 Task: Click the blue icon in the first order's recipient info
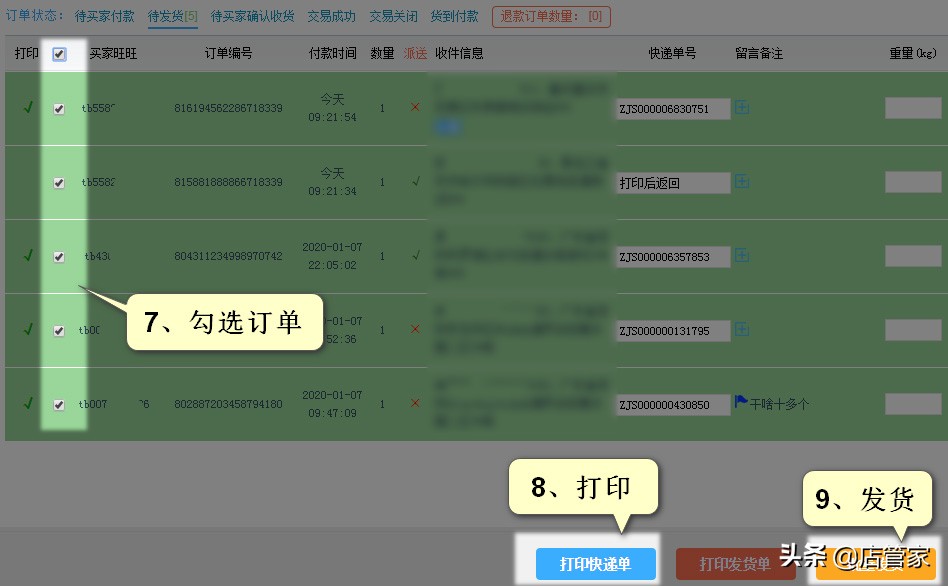click(x=448, y=127)
